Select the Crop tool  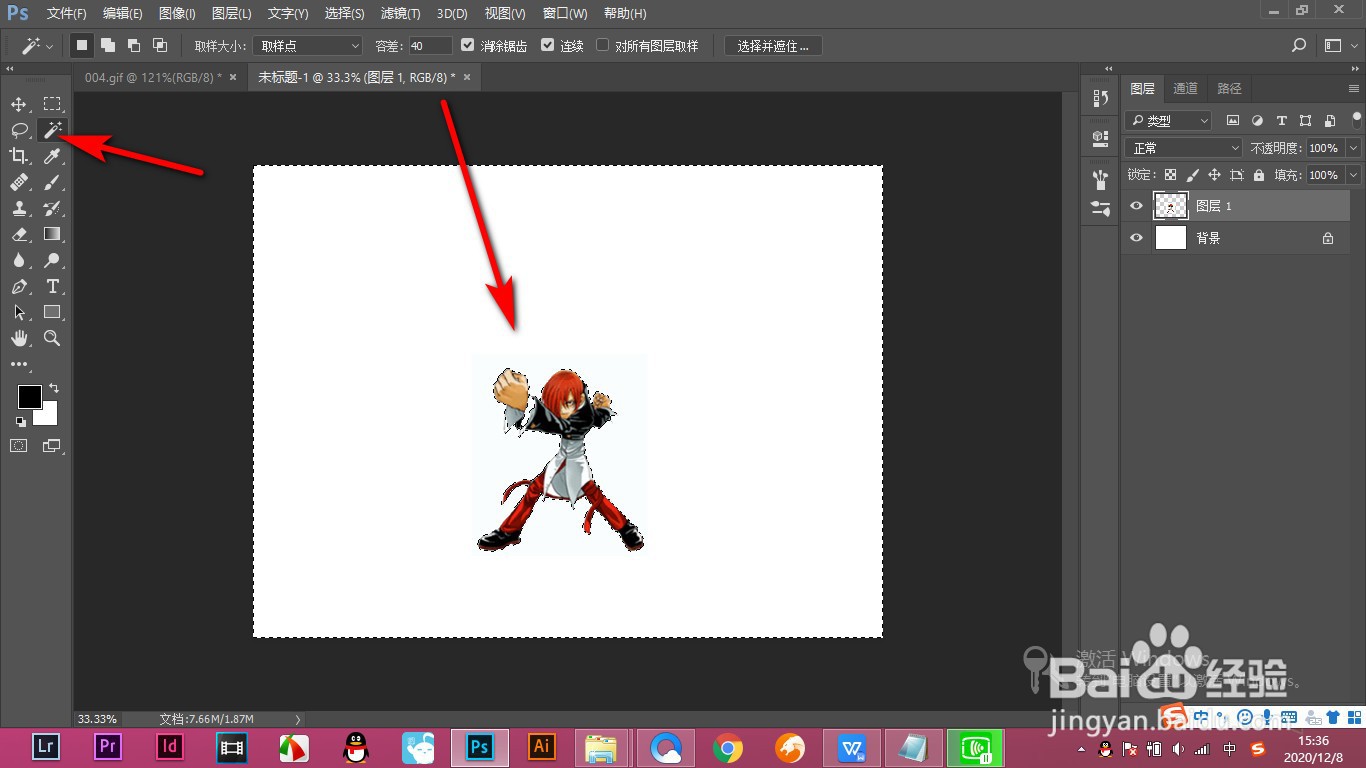pos(19,156)
